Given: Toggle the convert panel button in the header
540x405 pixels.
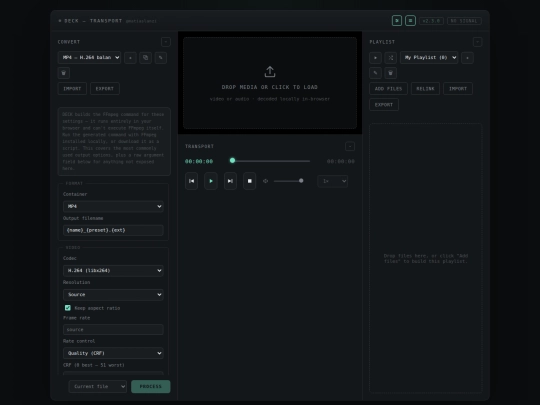Looking at the screenshot, I should pos(397,21).
